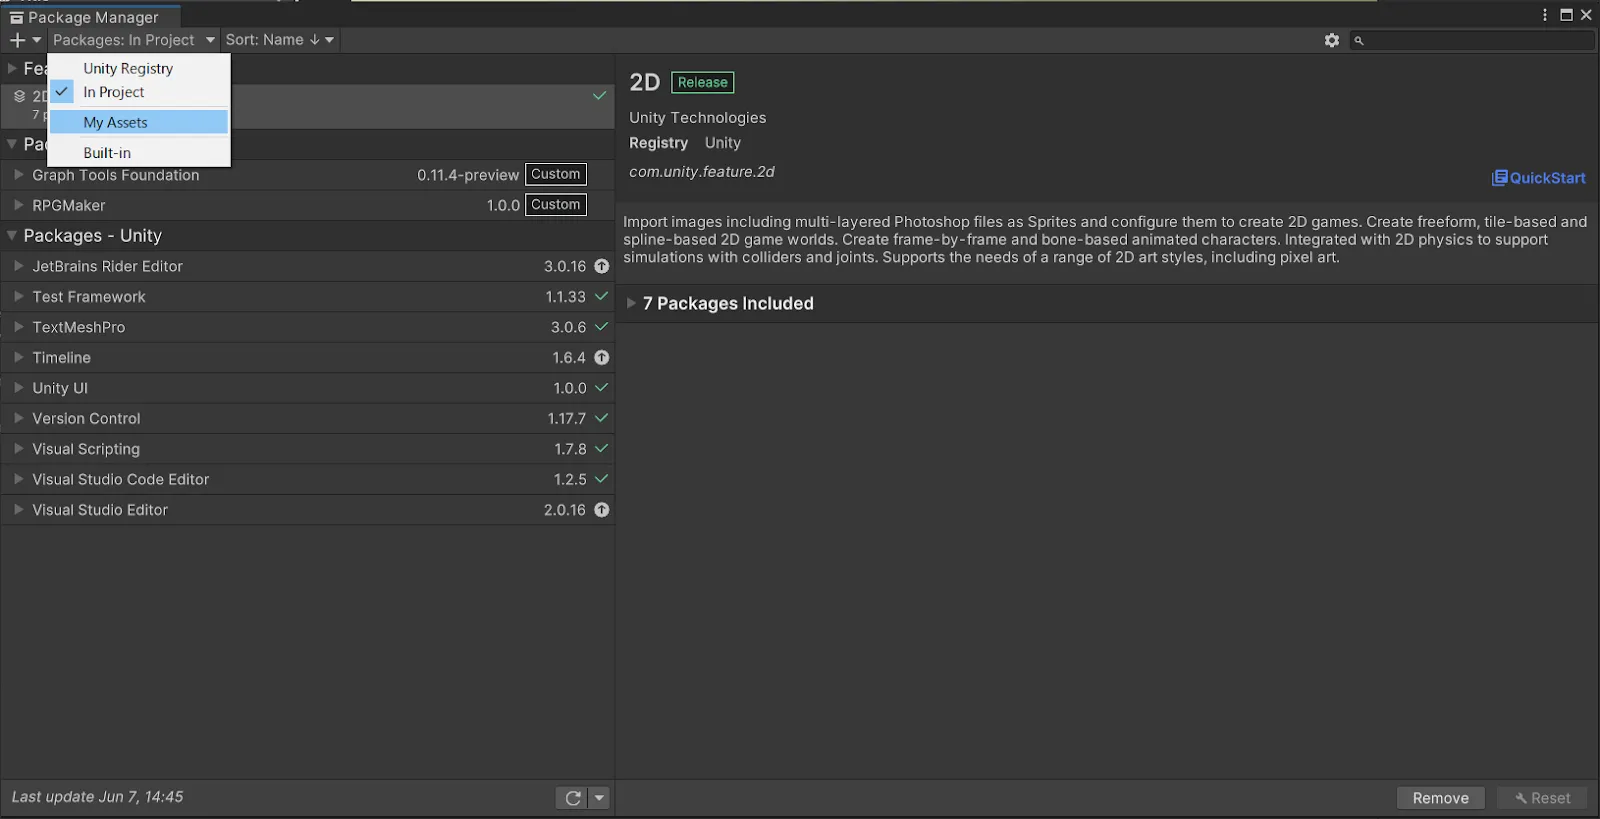The width and height of the screenshot is (1600, 819).
Task: Open the add package plus menu
Action: 24,40
